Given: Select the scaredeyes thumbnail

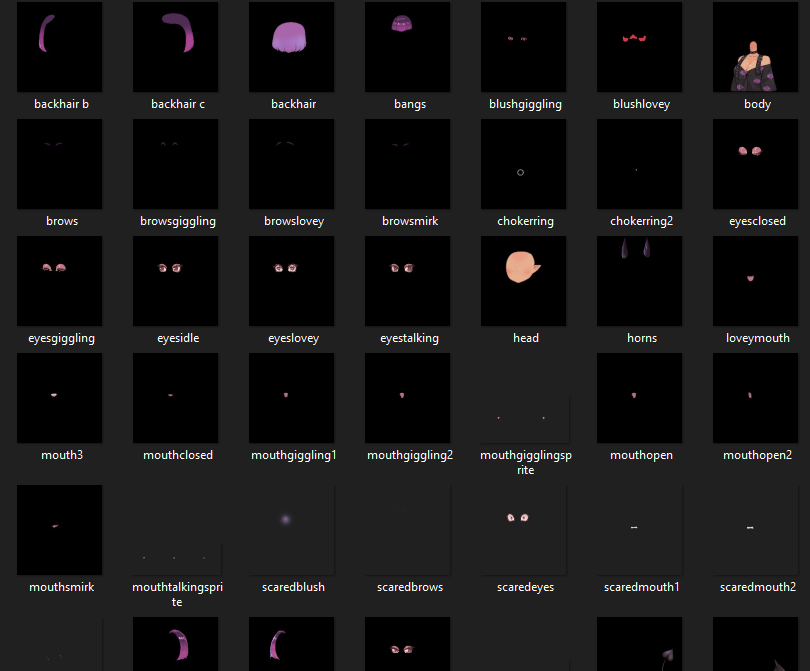Looking at the screenshot, I should pyautogui.click(x=526, y=528).
